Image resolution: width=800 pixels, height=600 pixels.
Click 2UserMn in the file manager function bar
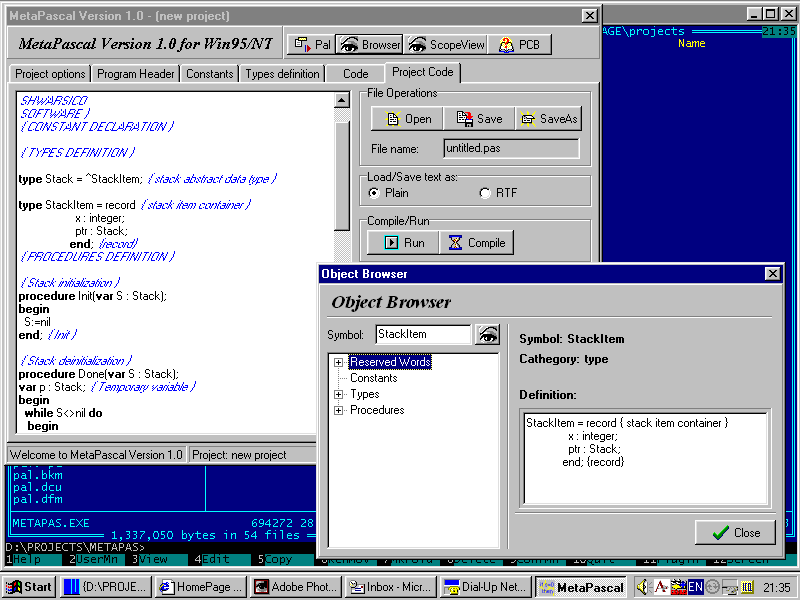[96, 560]
